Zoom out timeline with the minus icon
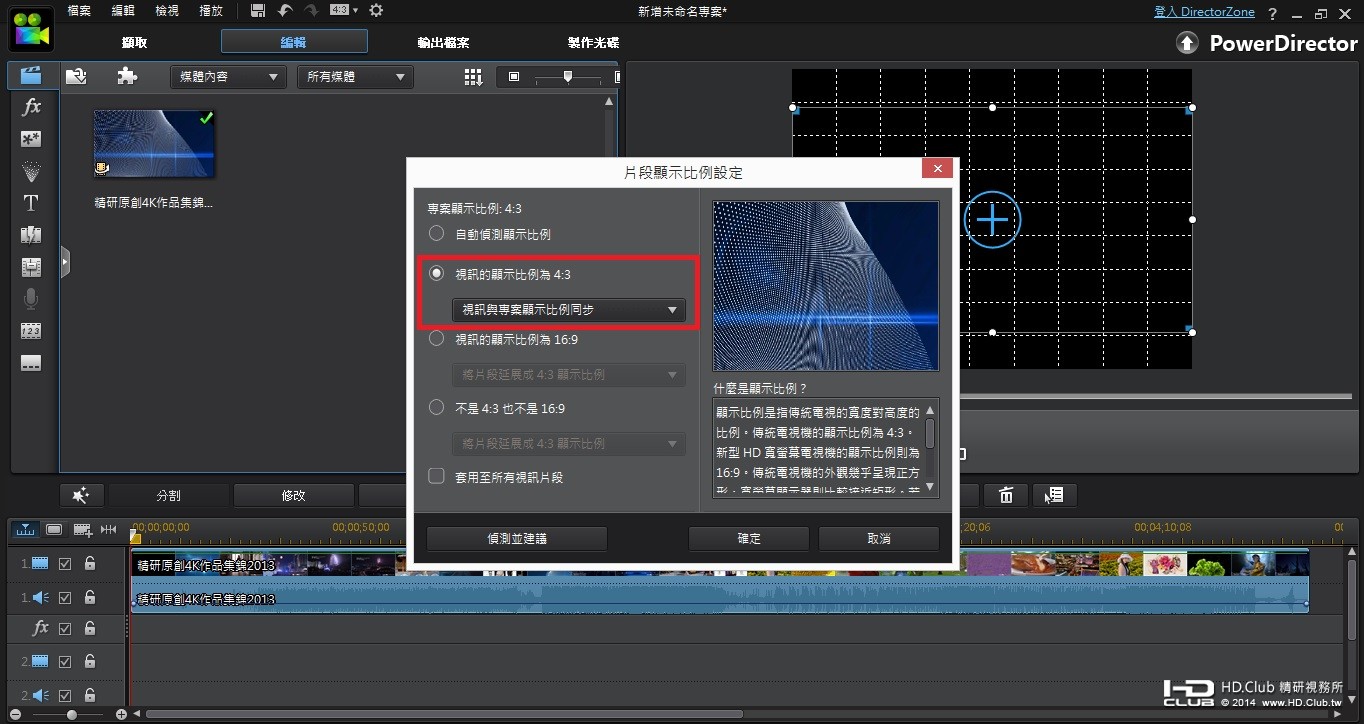The width and height of the screenshot is (1364, 724). 13,715
